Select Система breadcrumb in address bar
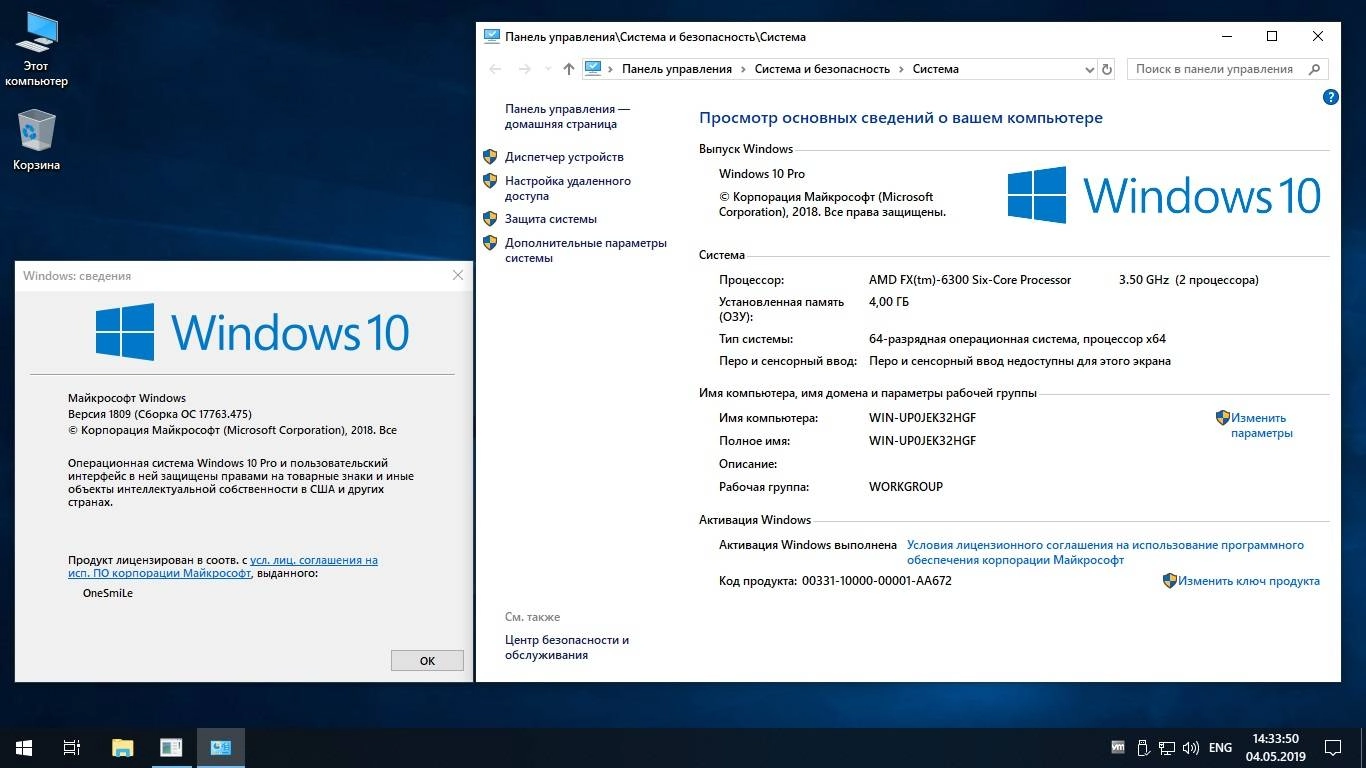Screen dimensions: 1366x768 tap(935, 69)
